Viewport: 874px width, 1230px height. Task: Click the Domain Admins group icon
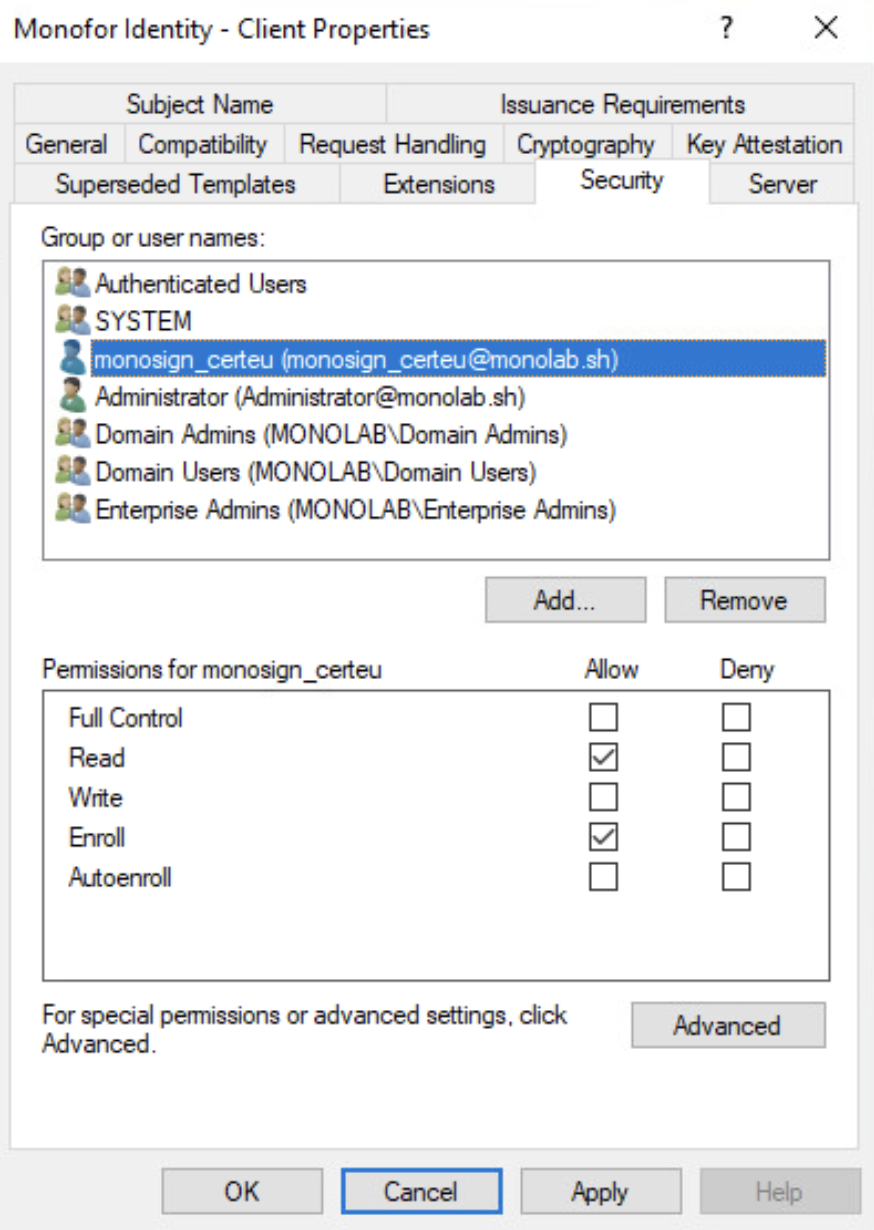click(x=73, y=434)
